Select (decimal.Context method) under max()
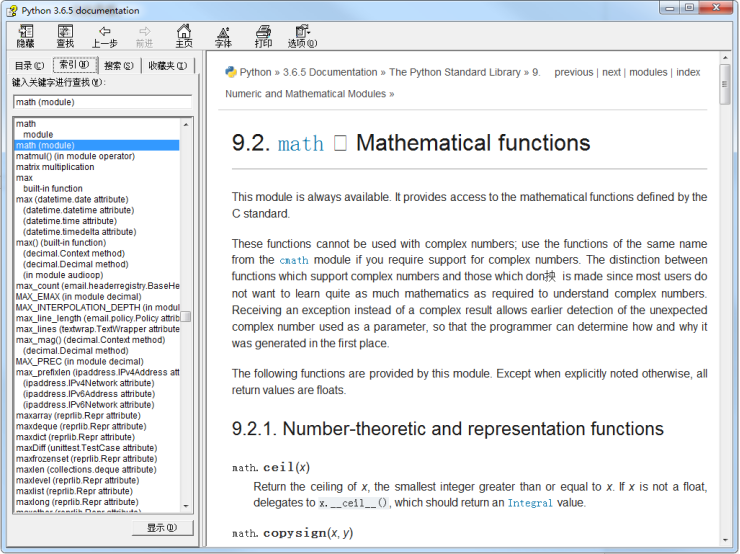The width and height of the screenshot is (740, 554). (x=74, y=253)
